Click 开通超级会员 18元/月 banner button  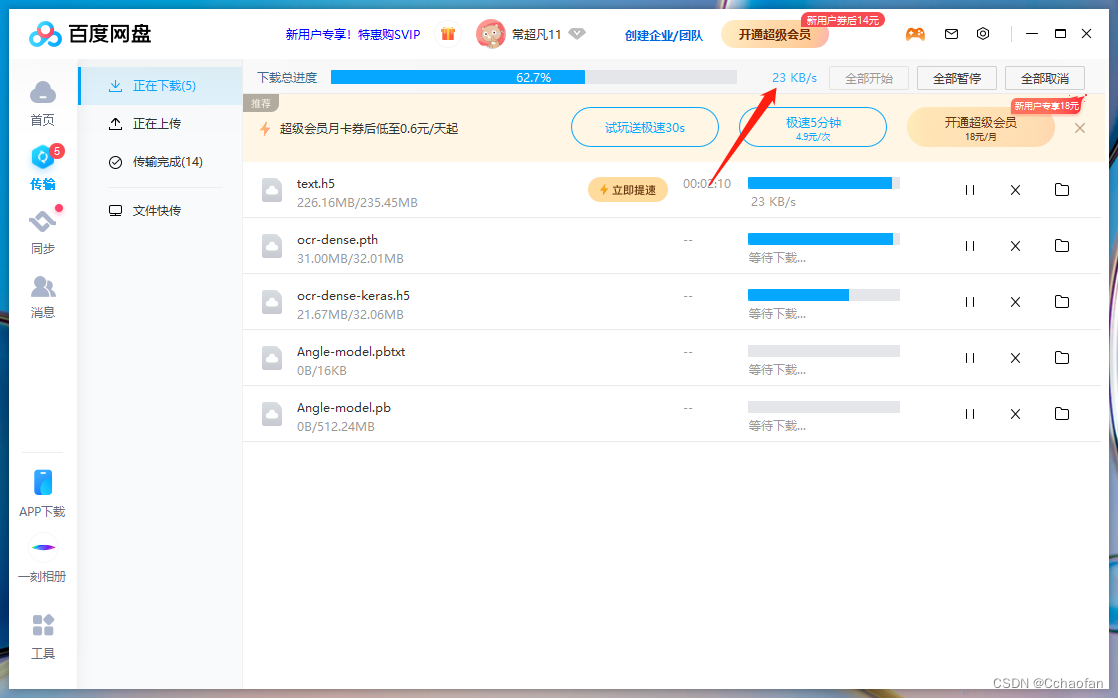point(980,128)
